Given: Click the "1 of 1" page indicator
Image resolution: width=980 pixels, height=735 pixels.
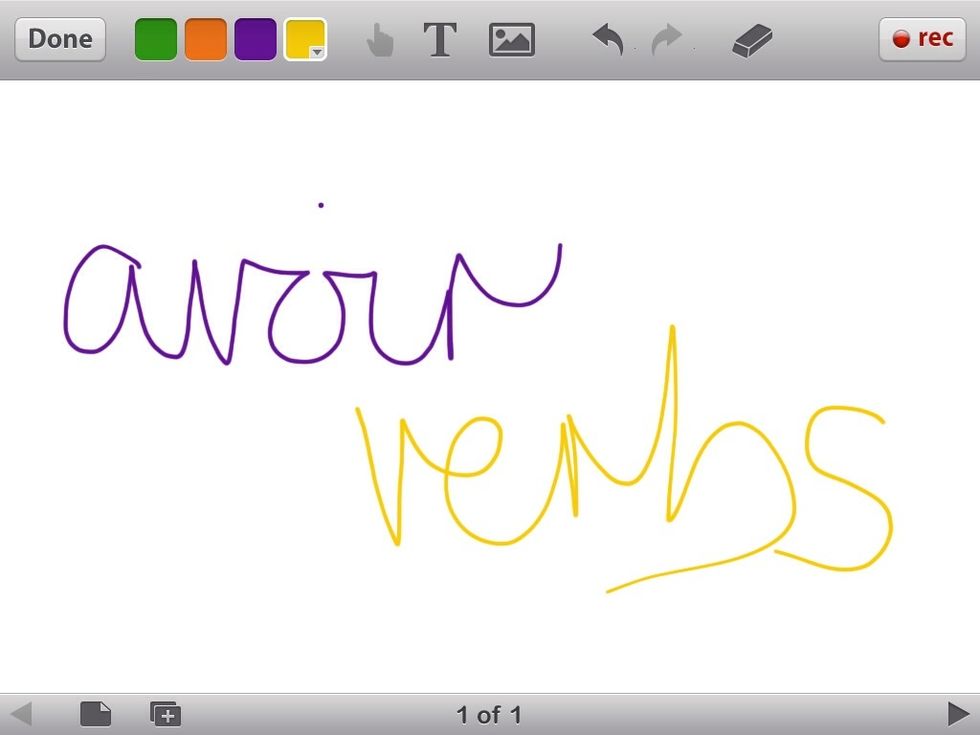Looking at the screenshot, I should 489,714.
